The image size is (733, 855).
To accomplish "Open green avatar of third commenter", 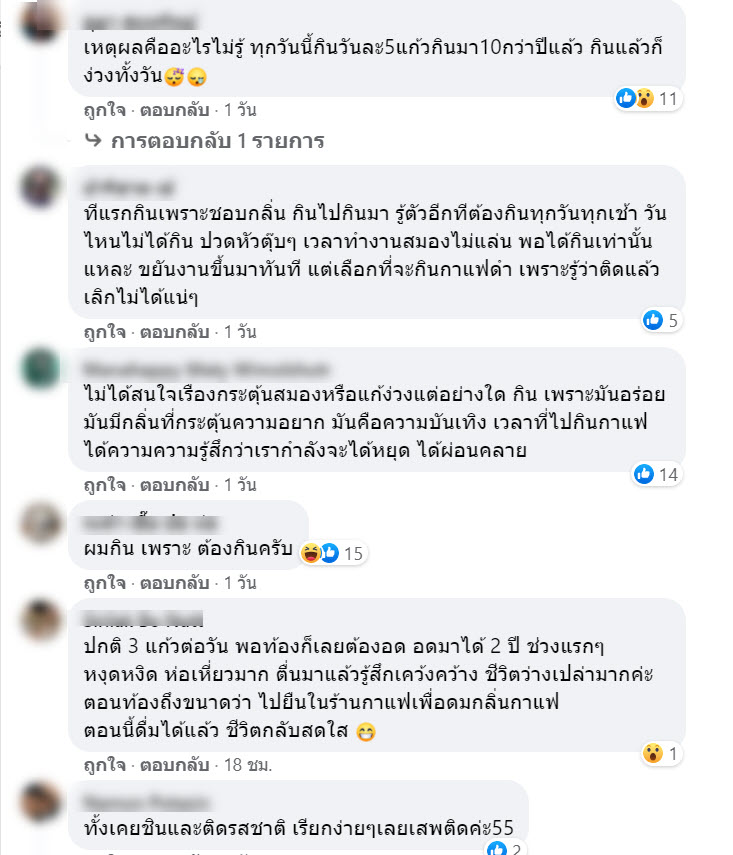I will [40, 368].
